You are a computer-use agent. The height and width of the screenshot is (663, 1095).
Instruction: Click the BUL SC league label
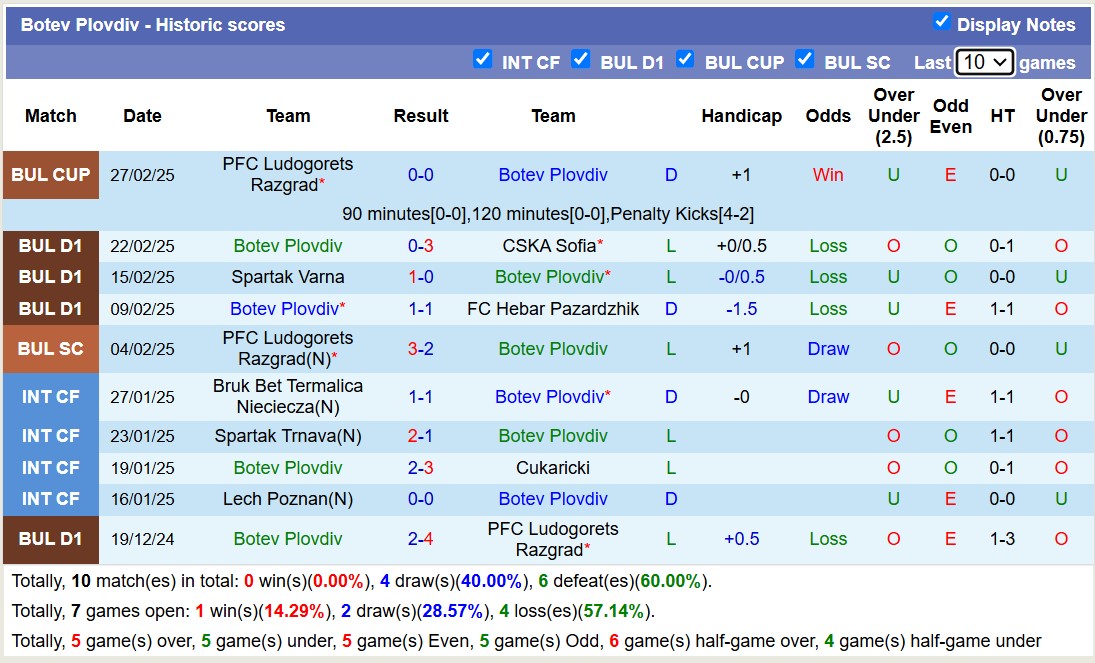pyautogui.click(x=51, y=349)
